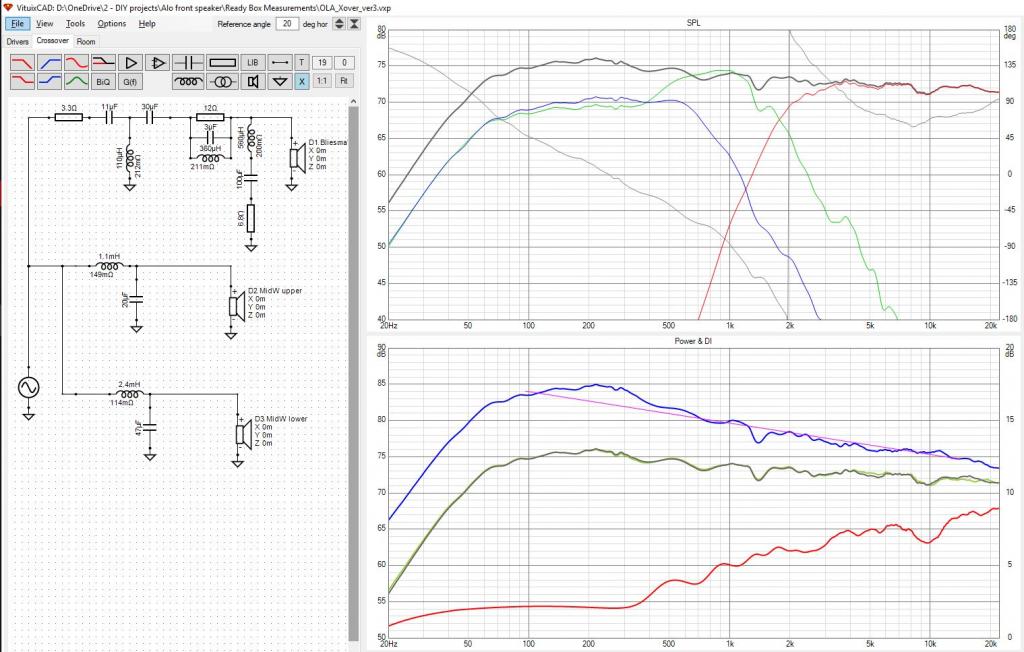Add a buffer triangle block
Viewport: 1024px width, 652px height.
131,63
